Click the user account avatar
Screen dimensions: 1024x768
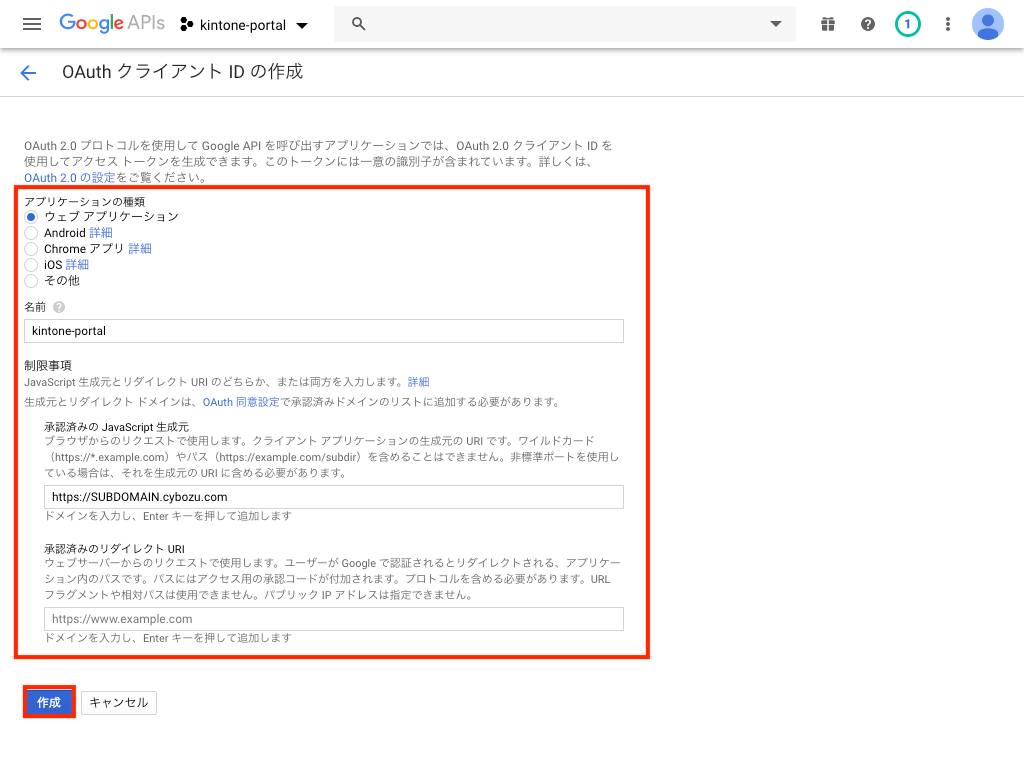pos(988,24)
